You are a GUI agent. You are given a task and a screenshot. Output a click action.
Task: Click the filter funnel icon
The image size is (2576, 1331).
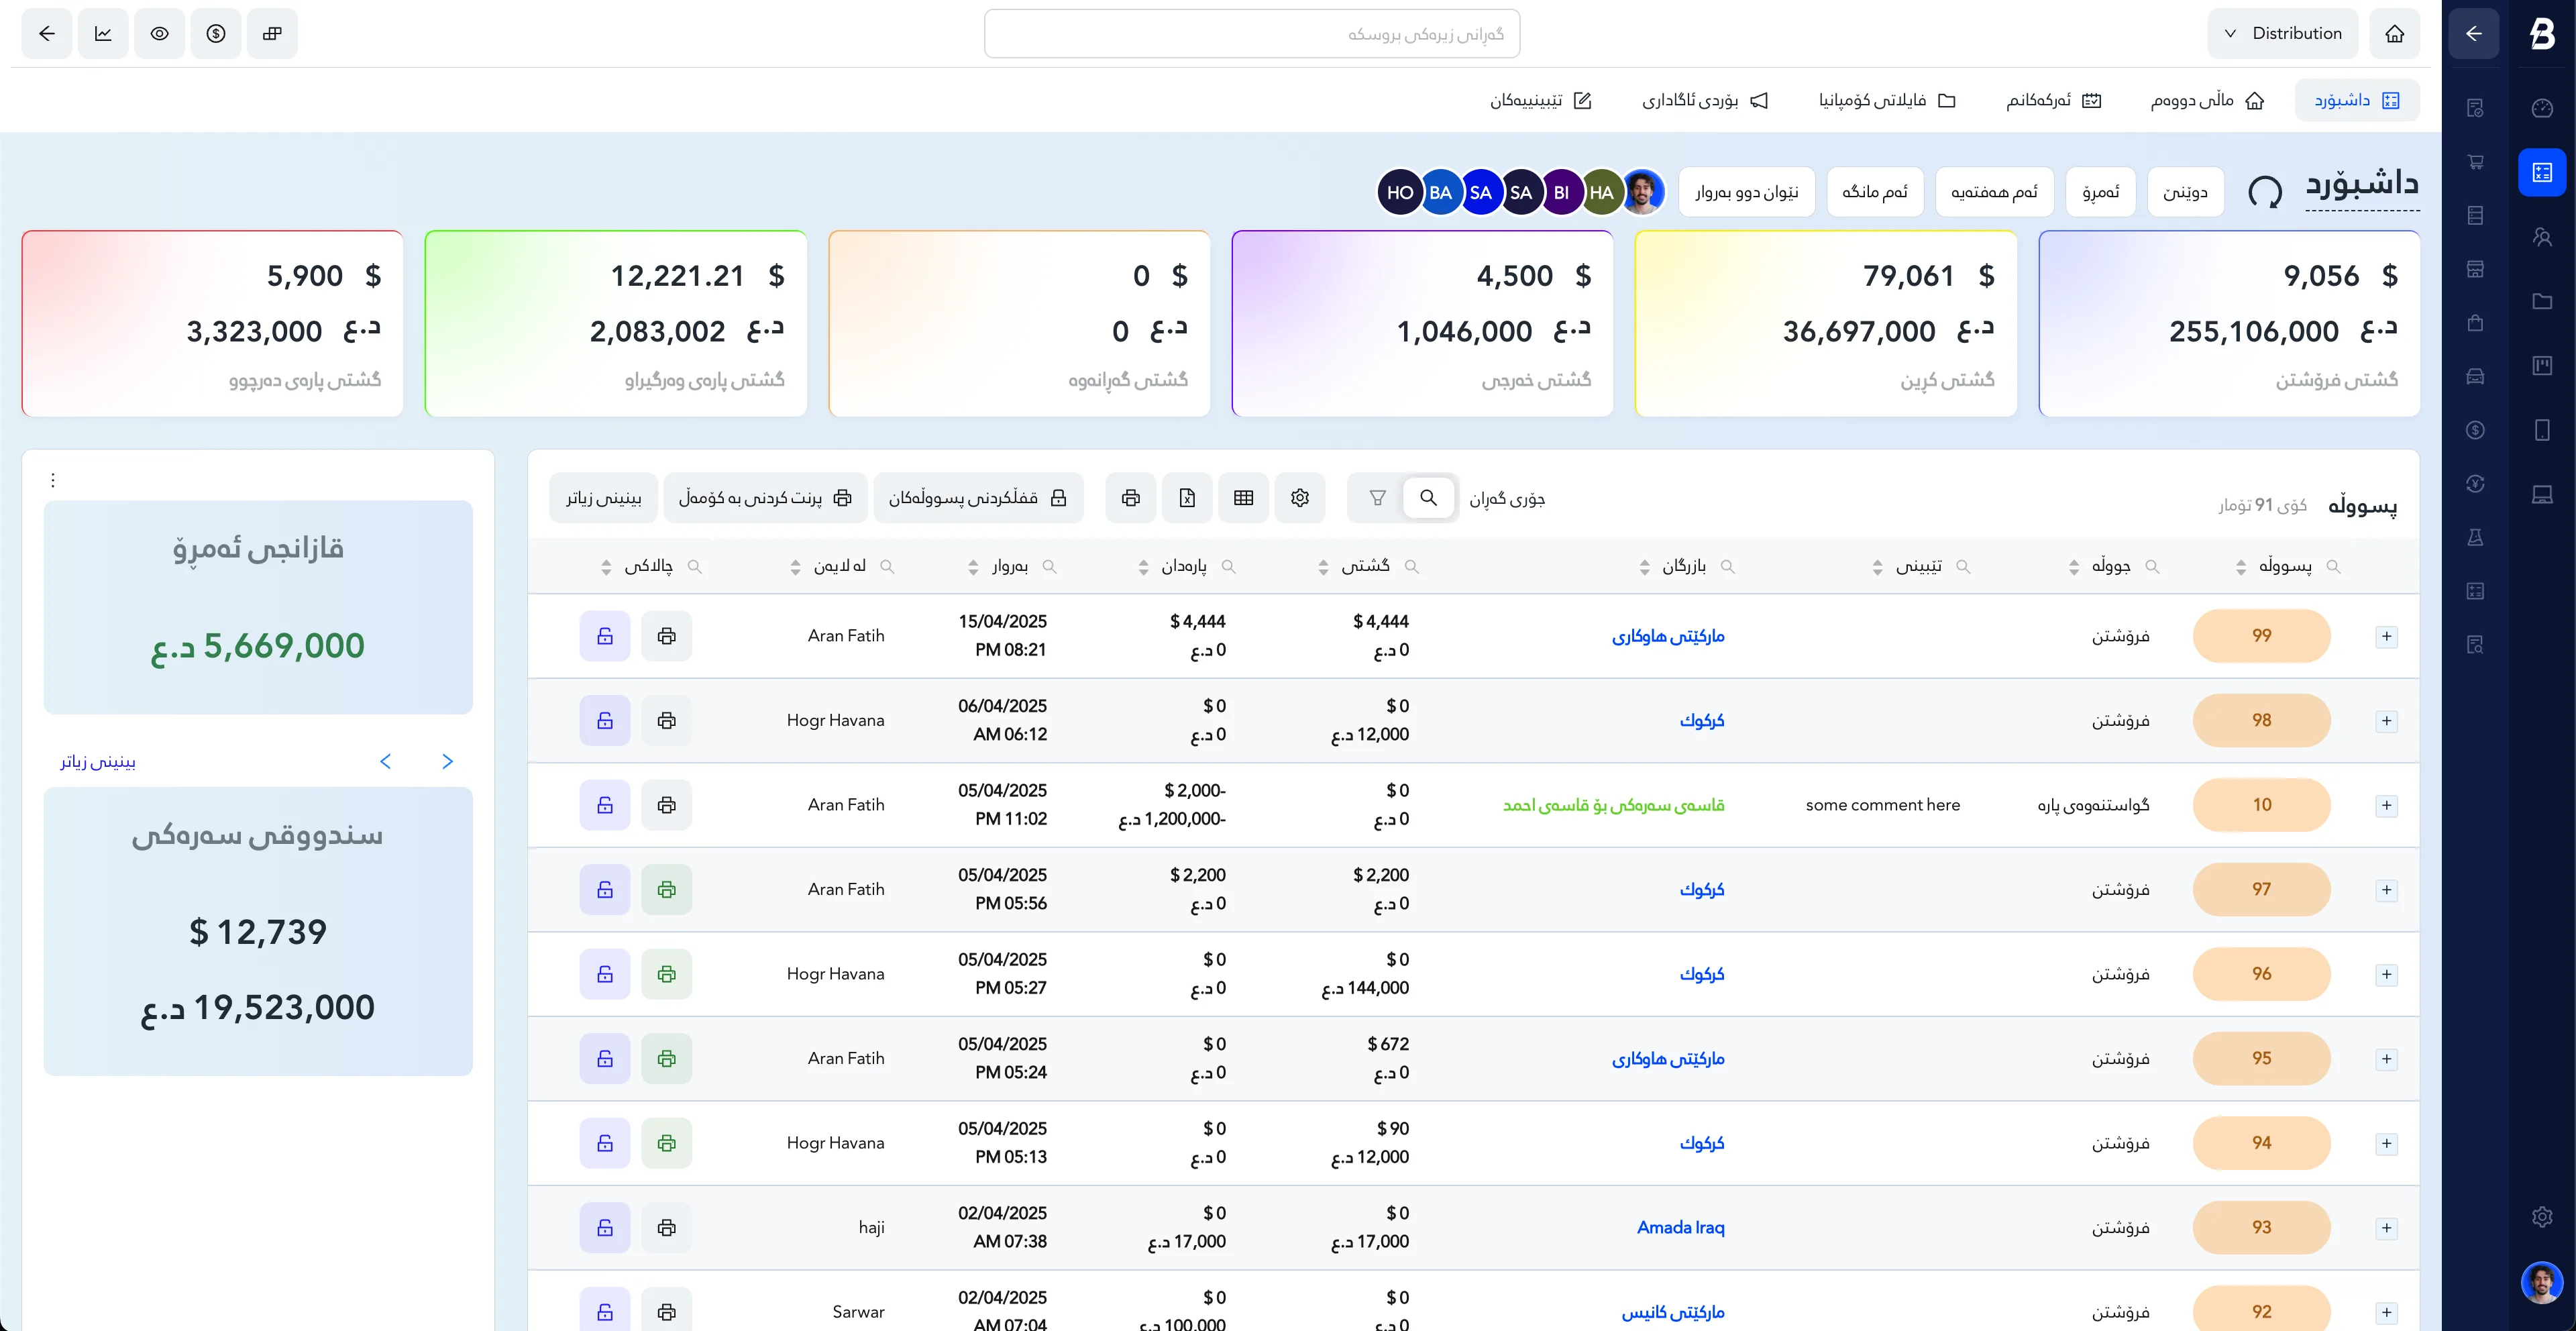(x=1377, y=497)
